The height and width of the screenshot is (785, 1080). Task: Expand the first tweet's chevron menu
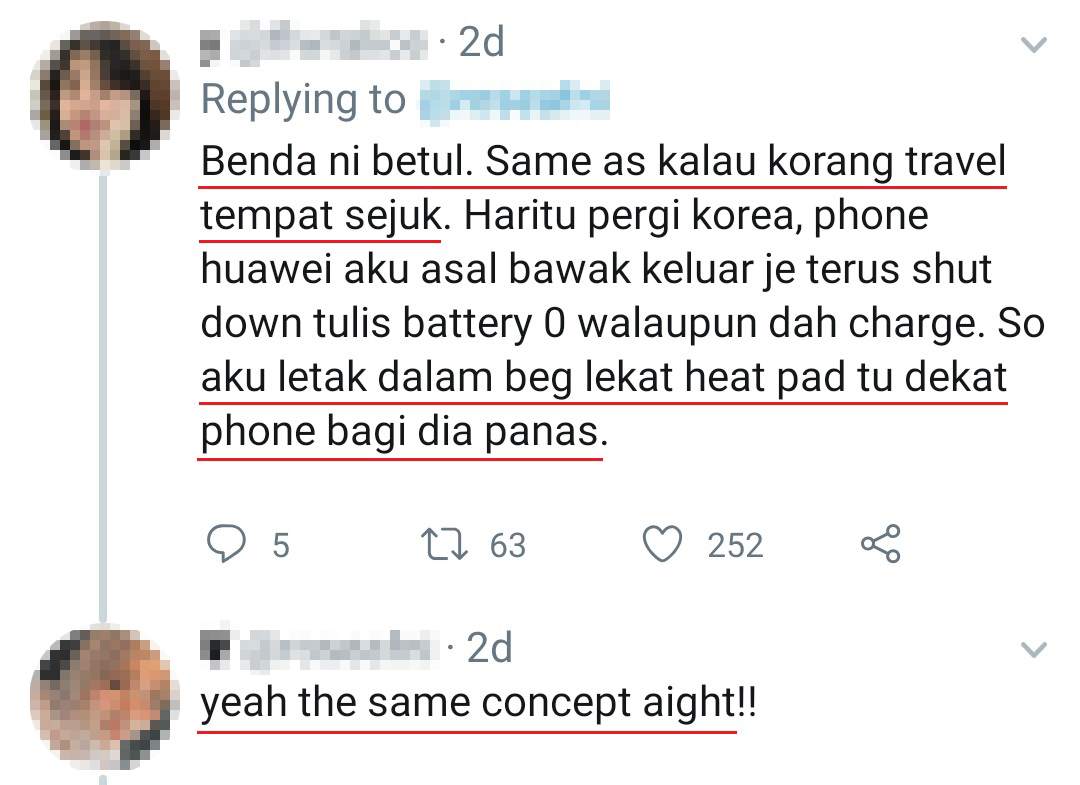[1032, 44]
